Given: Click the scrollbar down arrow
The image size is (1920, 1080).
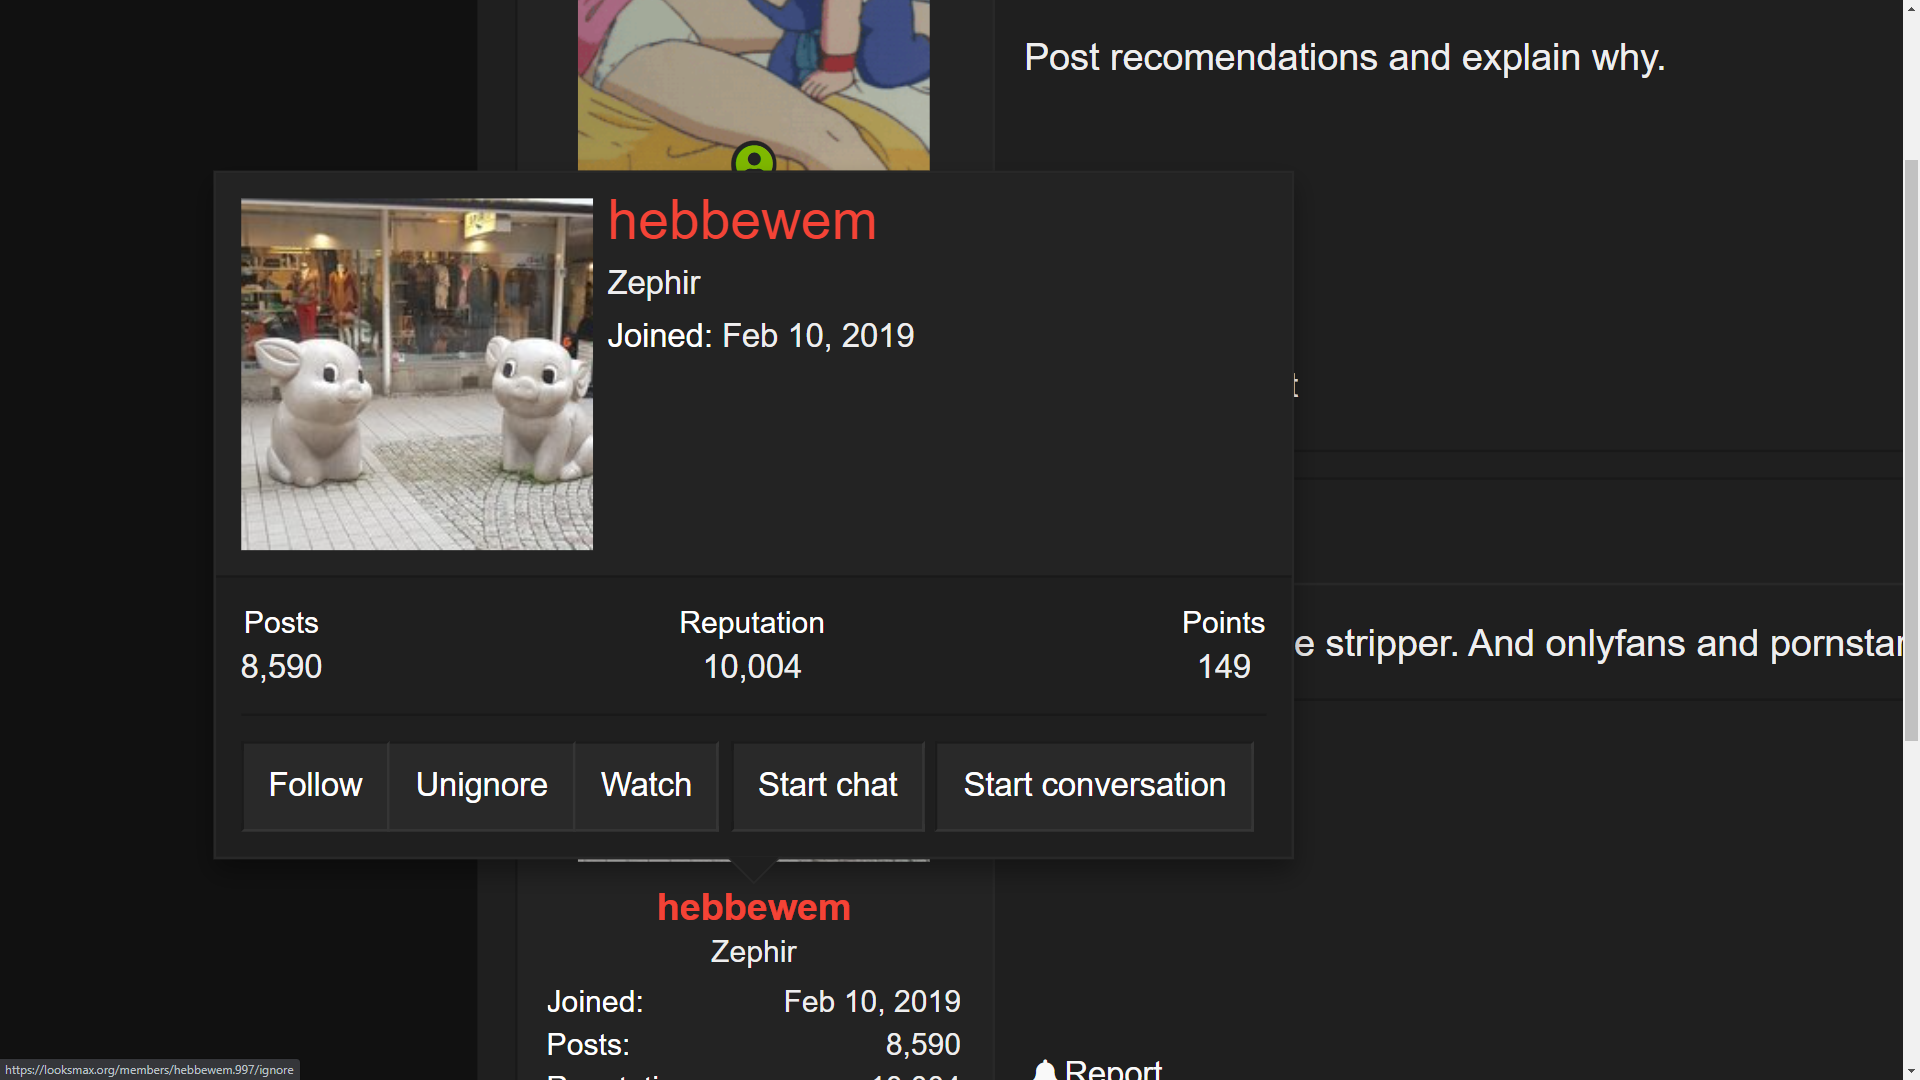Looking at the screenshot, I should pos(1911,1071).
